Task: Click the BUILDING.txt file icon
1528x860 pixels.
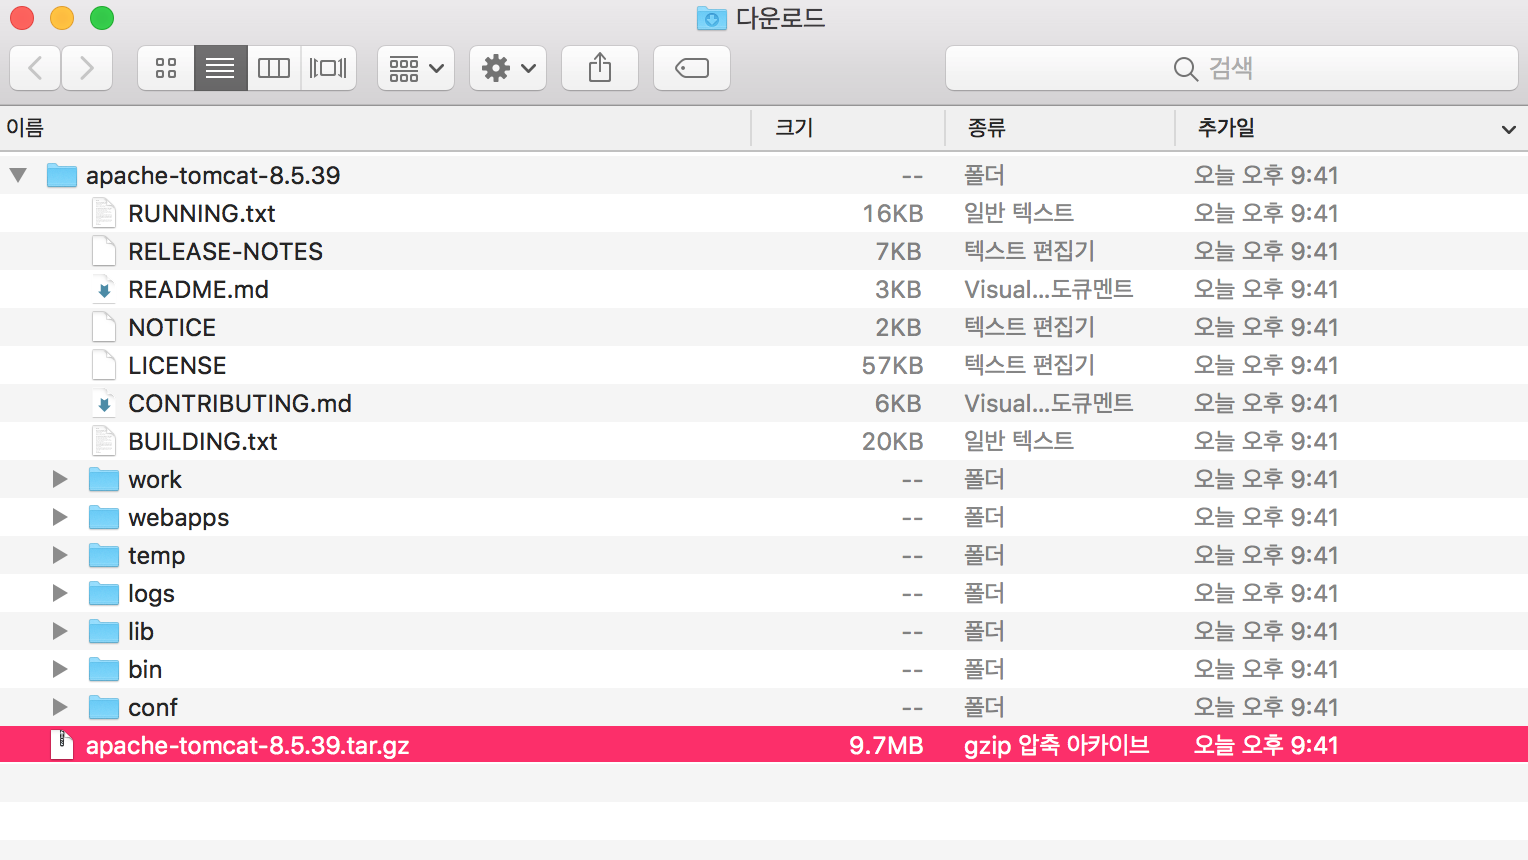Action: pos(104,441)
